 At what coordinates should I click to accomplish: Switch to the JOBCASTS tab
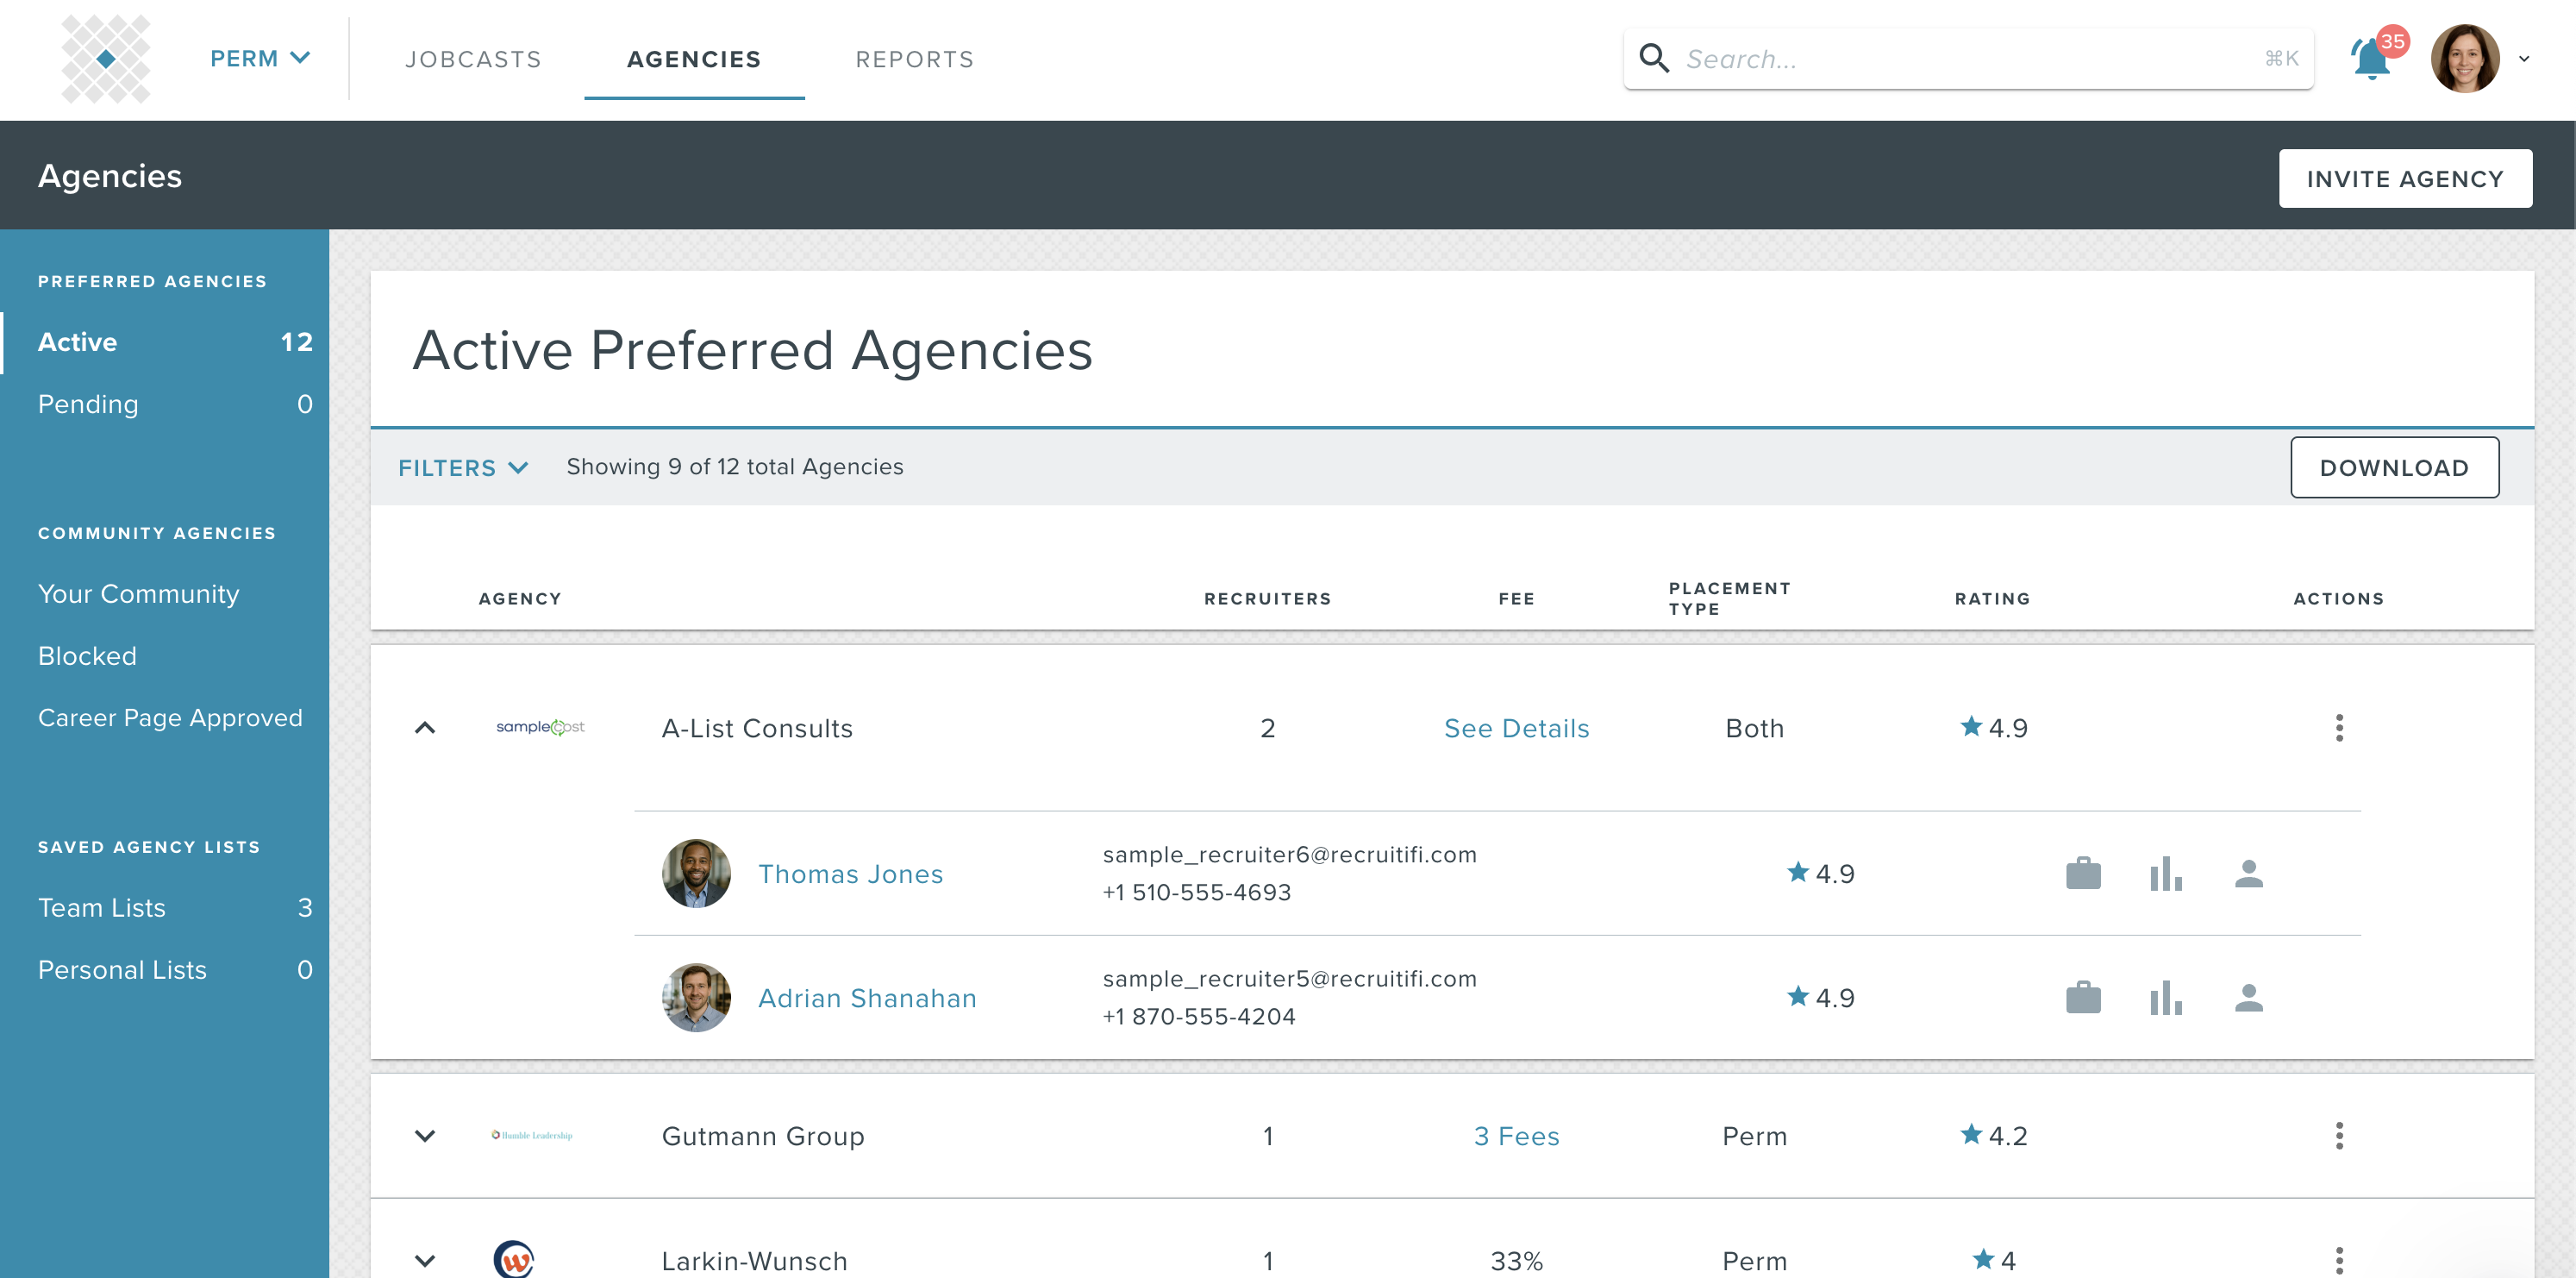tap(473, 59)
